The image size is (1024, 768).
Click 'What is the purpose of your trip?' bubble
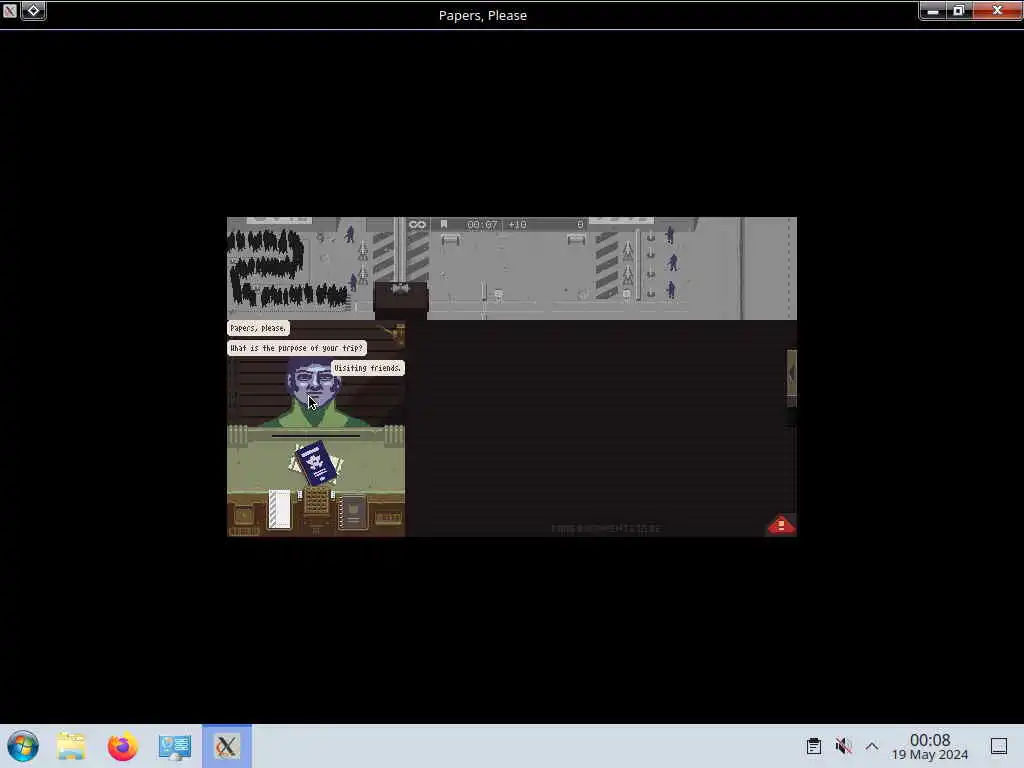296,348
